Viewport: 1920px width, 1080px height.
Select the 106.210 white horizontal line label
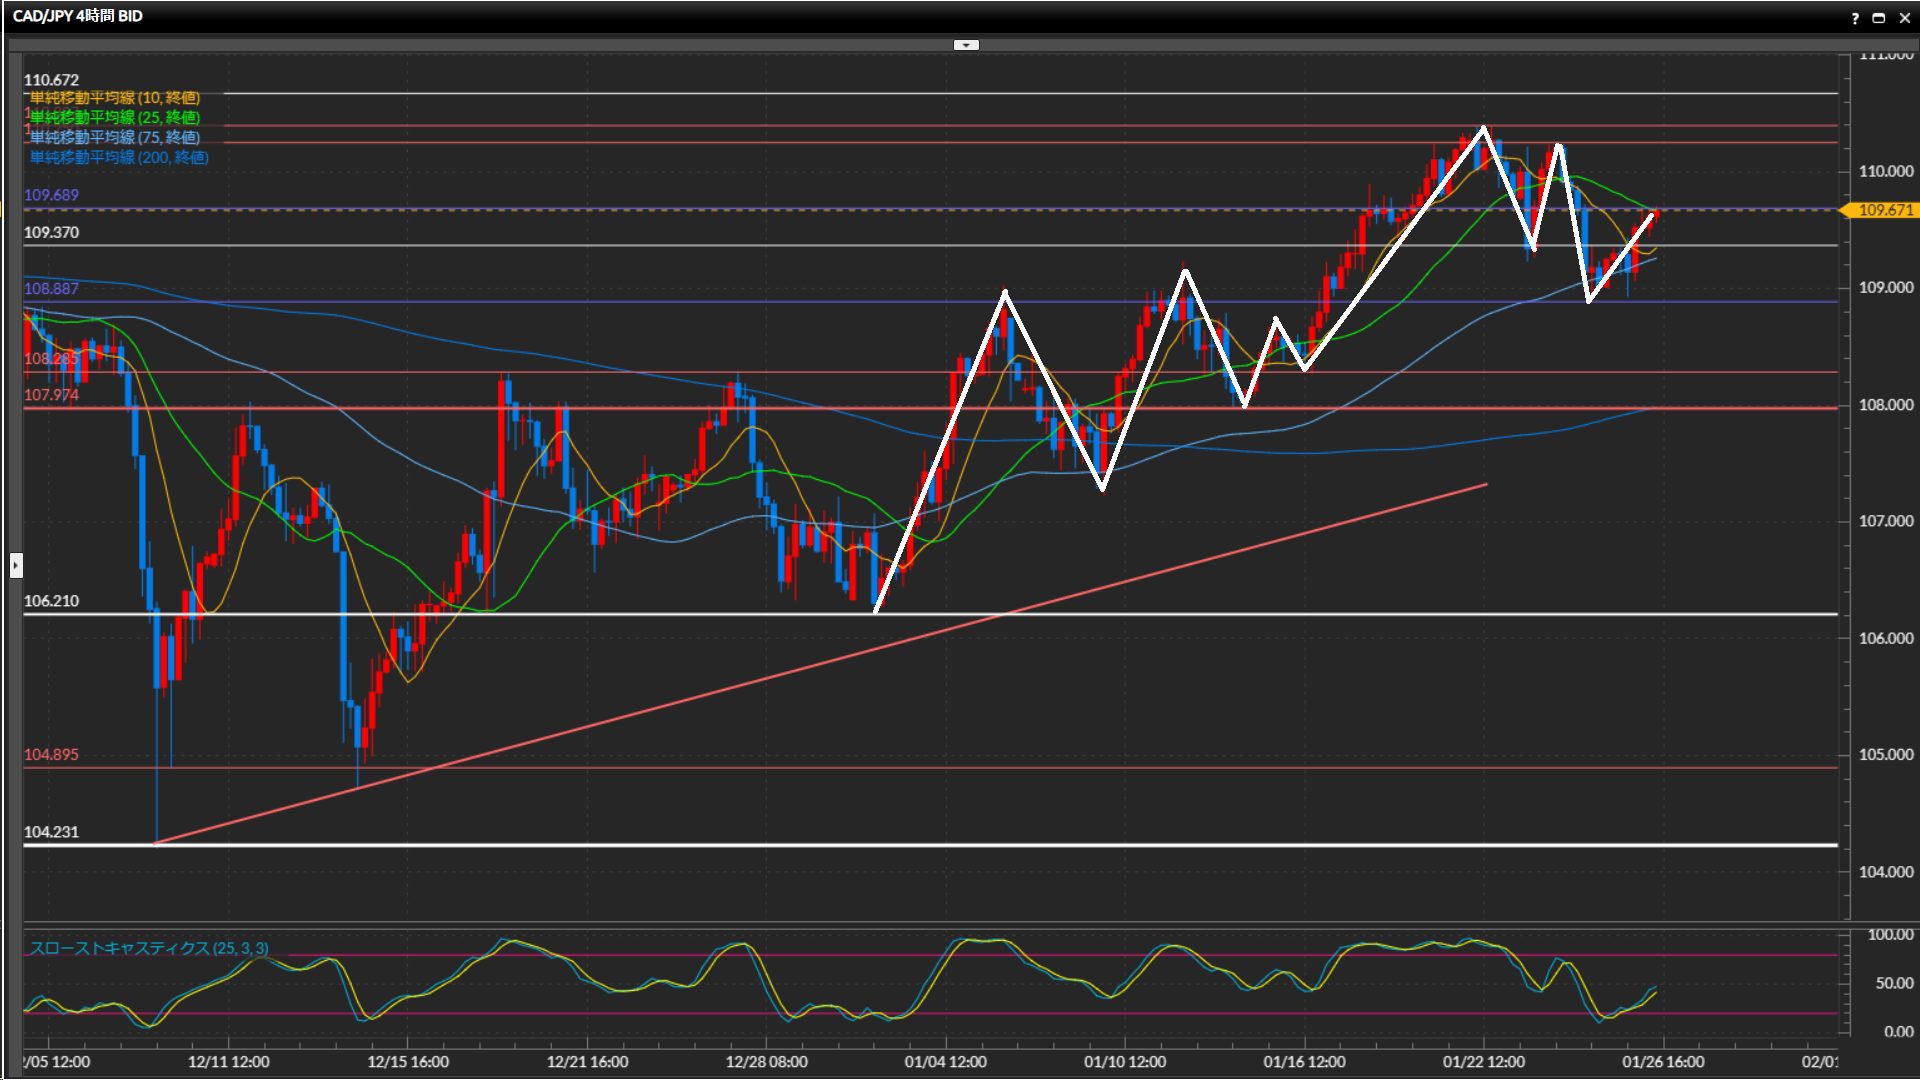51,601
